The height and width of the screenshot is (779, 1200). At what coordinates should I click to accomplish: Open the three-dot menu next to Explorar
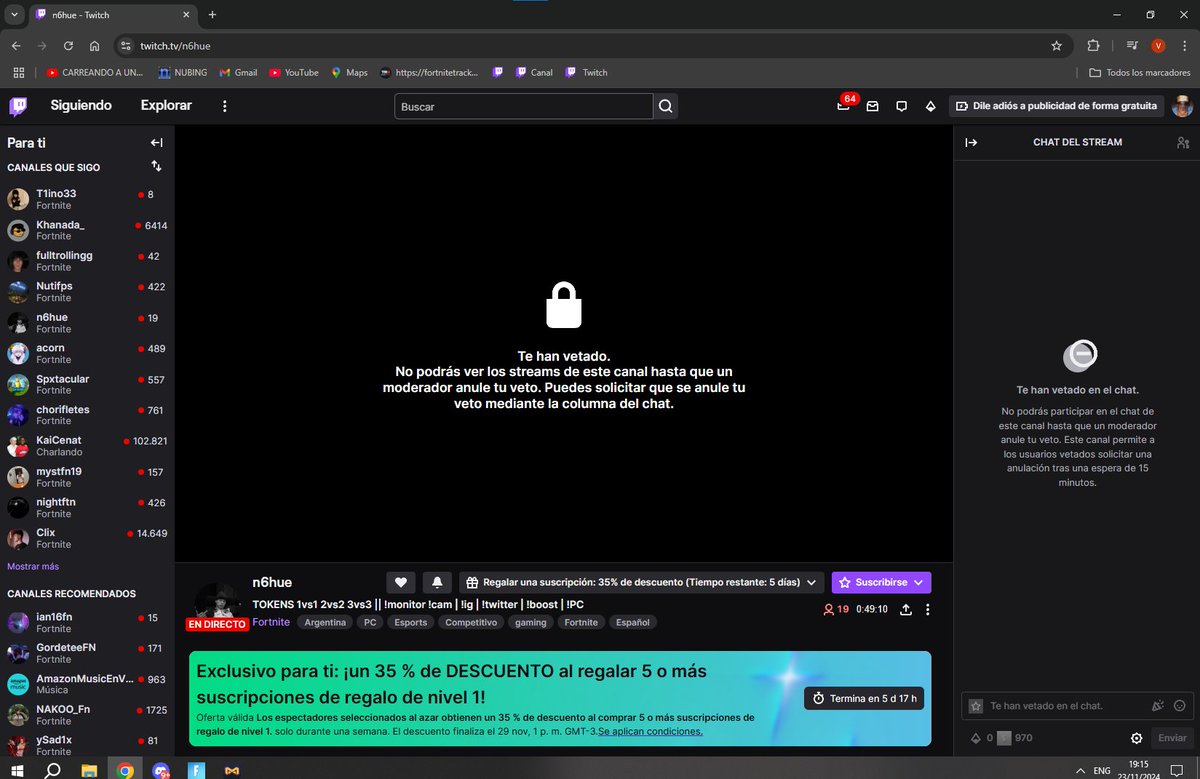click(224, 106)
